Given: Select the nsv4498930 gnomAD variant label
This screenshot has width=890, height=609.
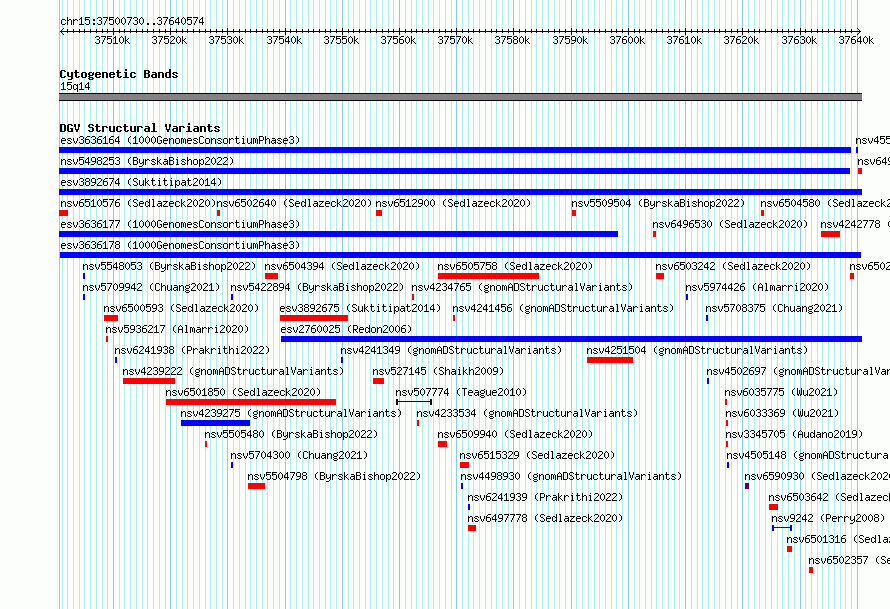Looking at the screenshot, I should click(571, 476).
